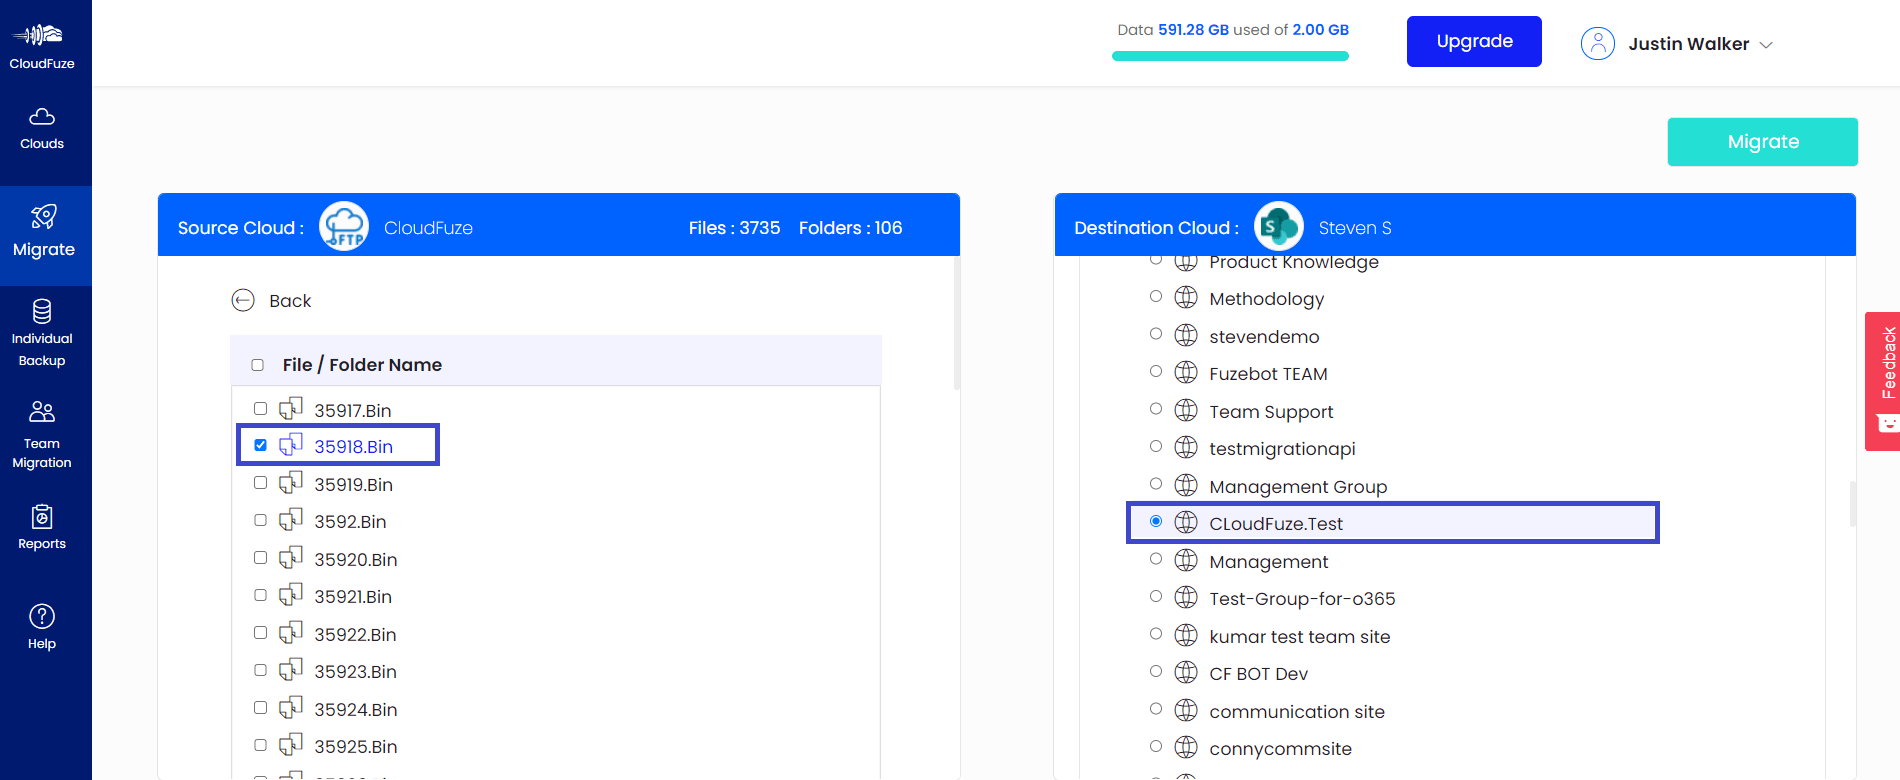Click site globe icon for Management Group

pyautogui.click(x=1186, y=485)
